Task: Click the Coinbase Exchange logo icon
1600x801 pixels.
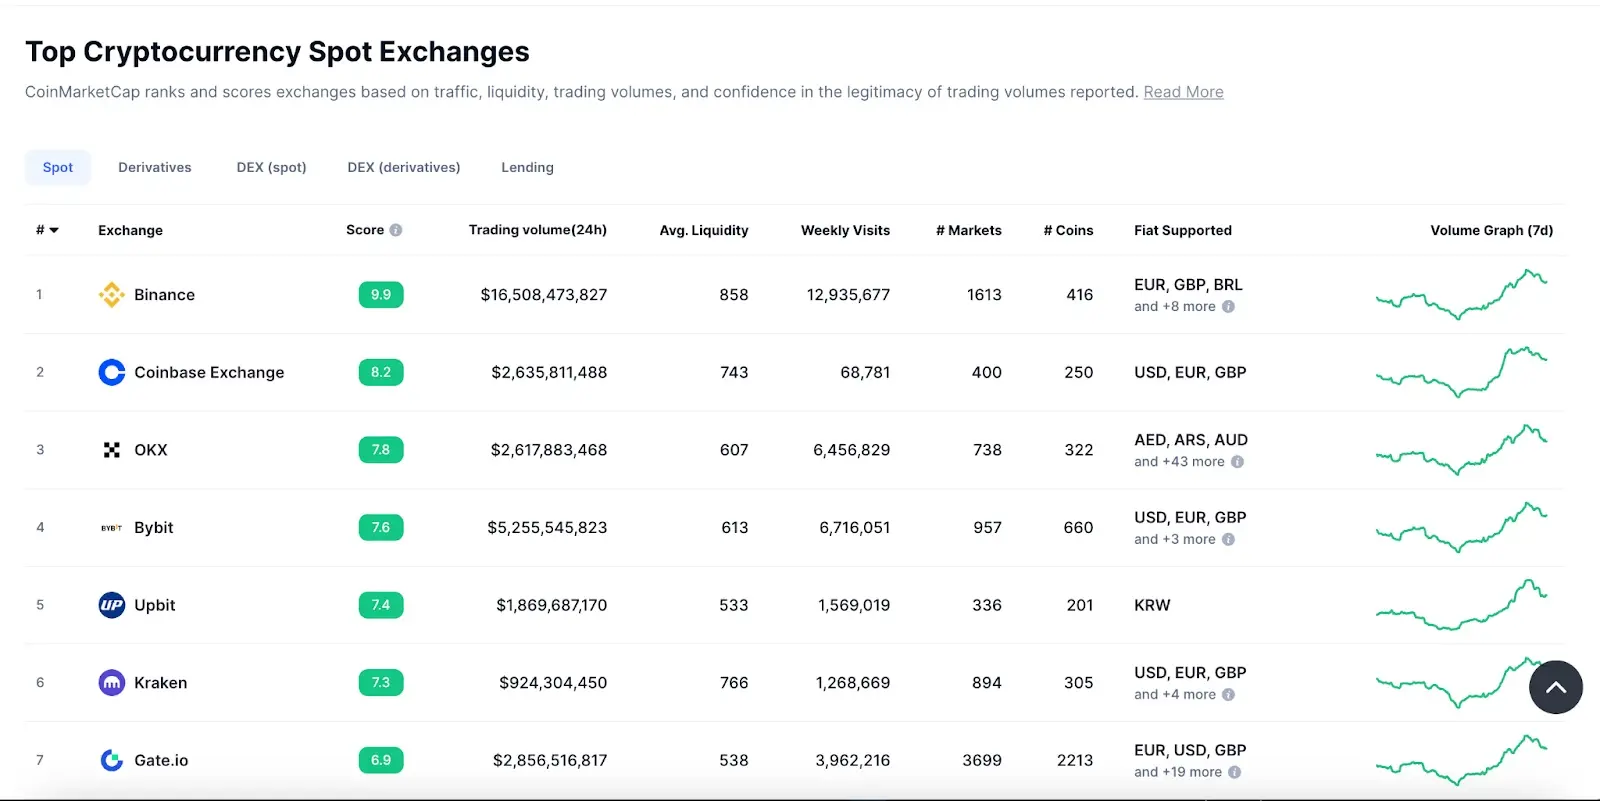Action: 112,372
